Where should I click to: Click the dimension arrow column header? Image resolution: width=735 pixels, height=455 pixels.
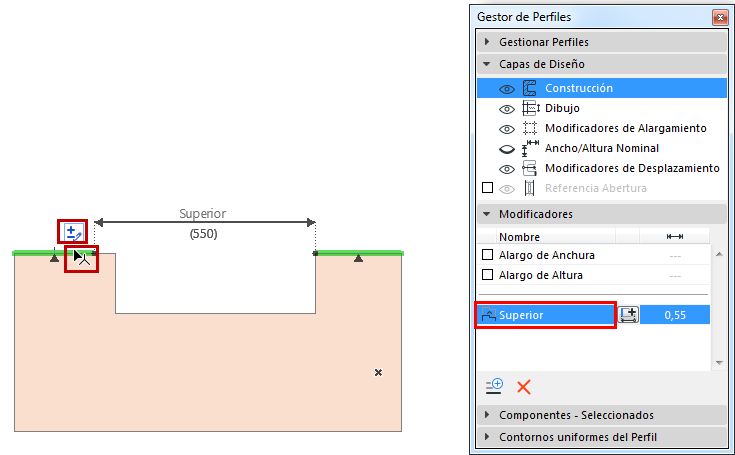tap(675, 237)
